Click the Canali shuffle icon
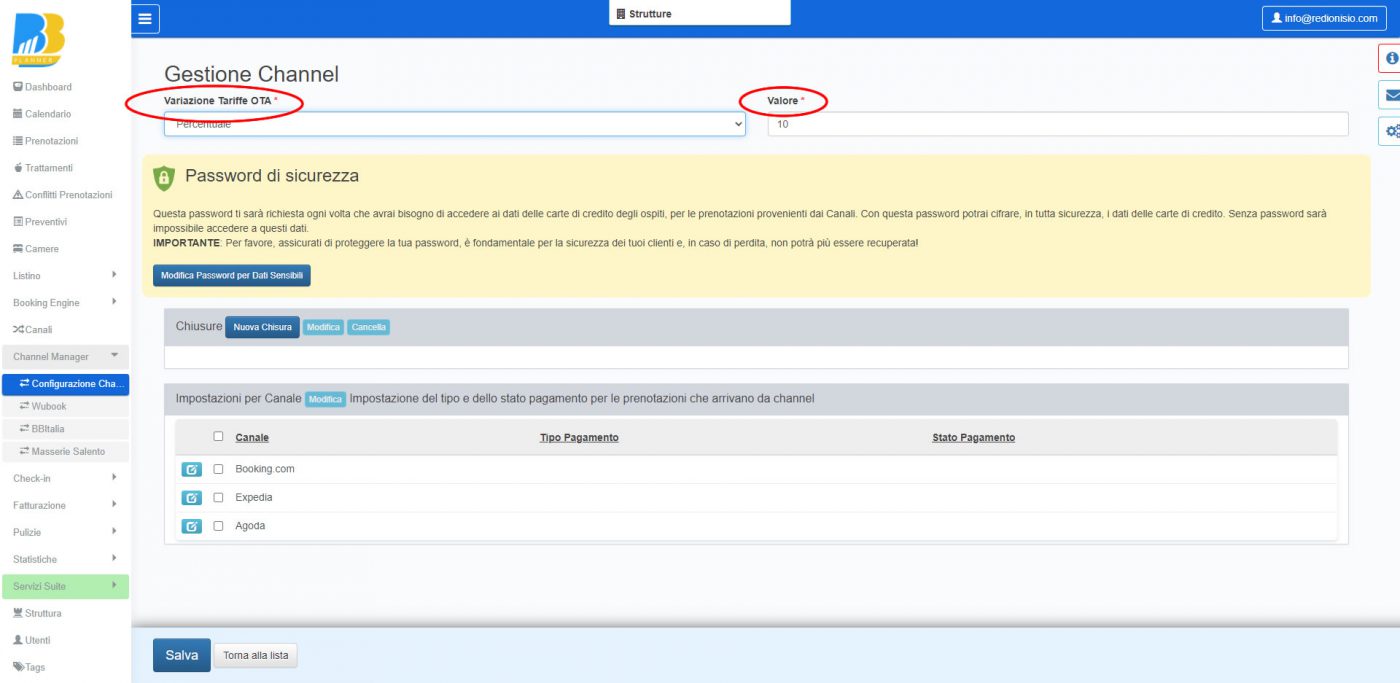This screenshot has width=1400, height=683. pos(18,330)
